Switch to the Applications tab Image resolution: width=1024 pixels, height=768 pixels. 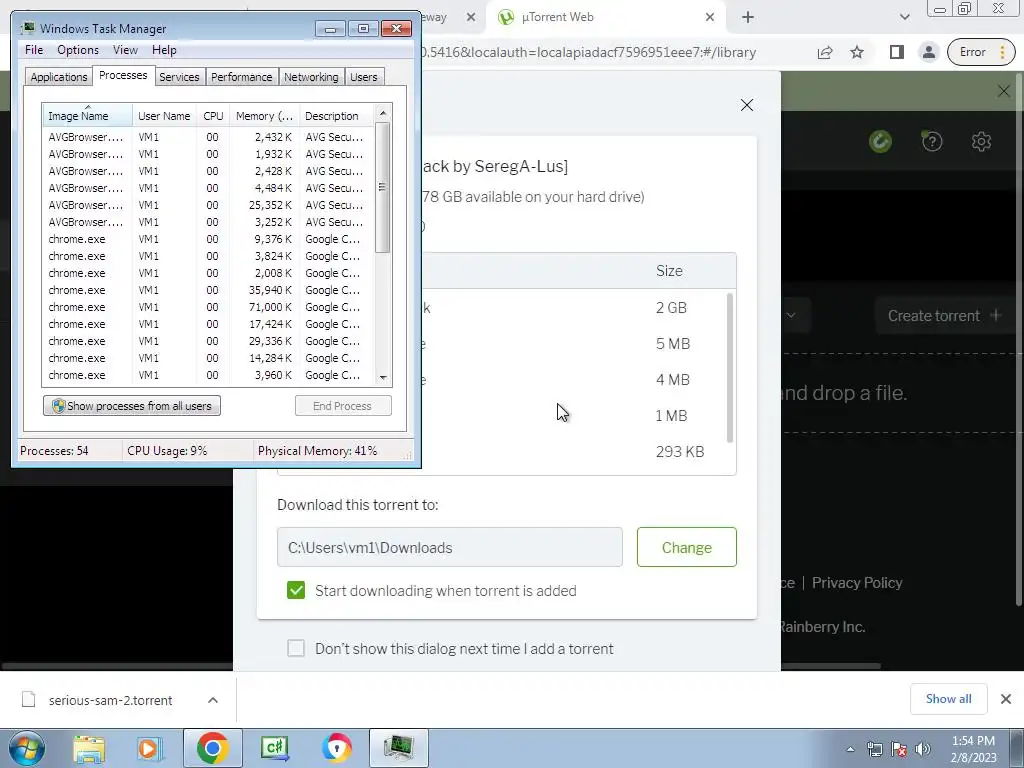tap(59, 77)
